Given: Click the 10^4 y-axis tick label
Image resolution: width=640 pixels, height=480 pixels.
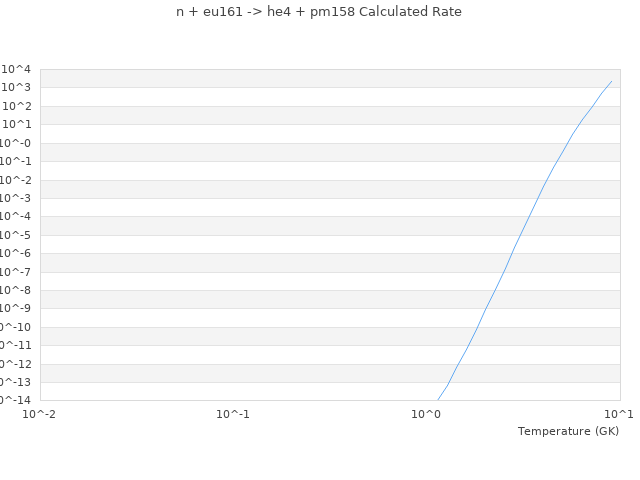Looking at the screenshot, I should click(x=17, y=69).
